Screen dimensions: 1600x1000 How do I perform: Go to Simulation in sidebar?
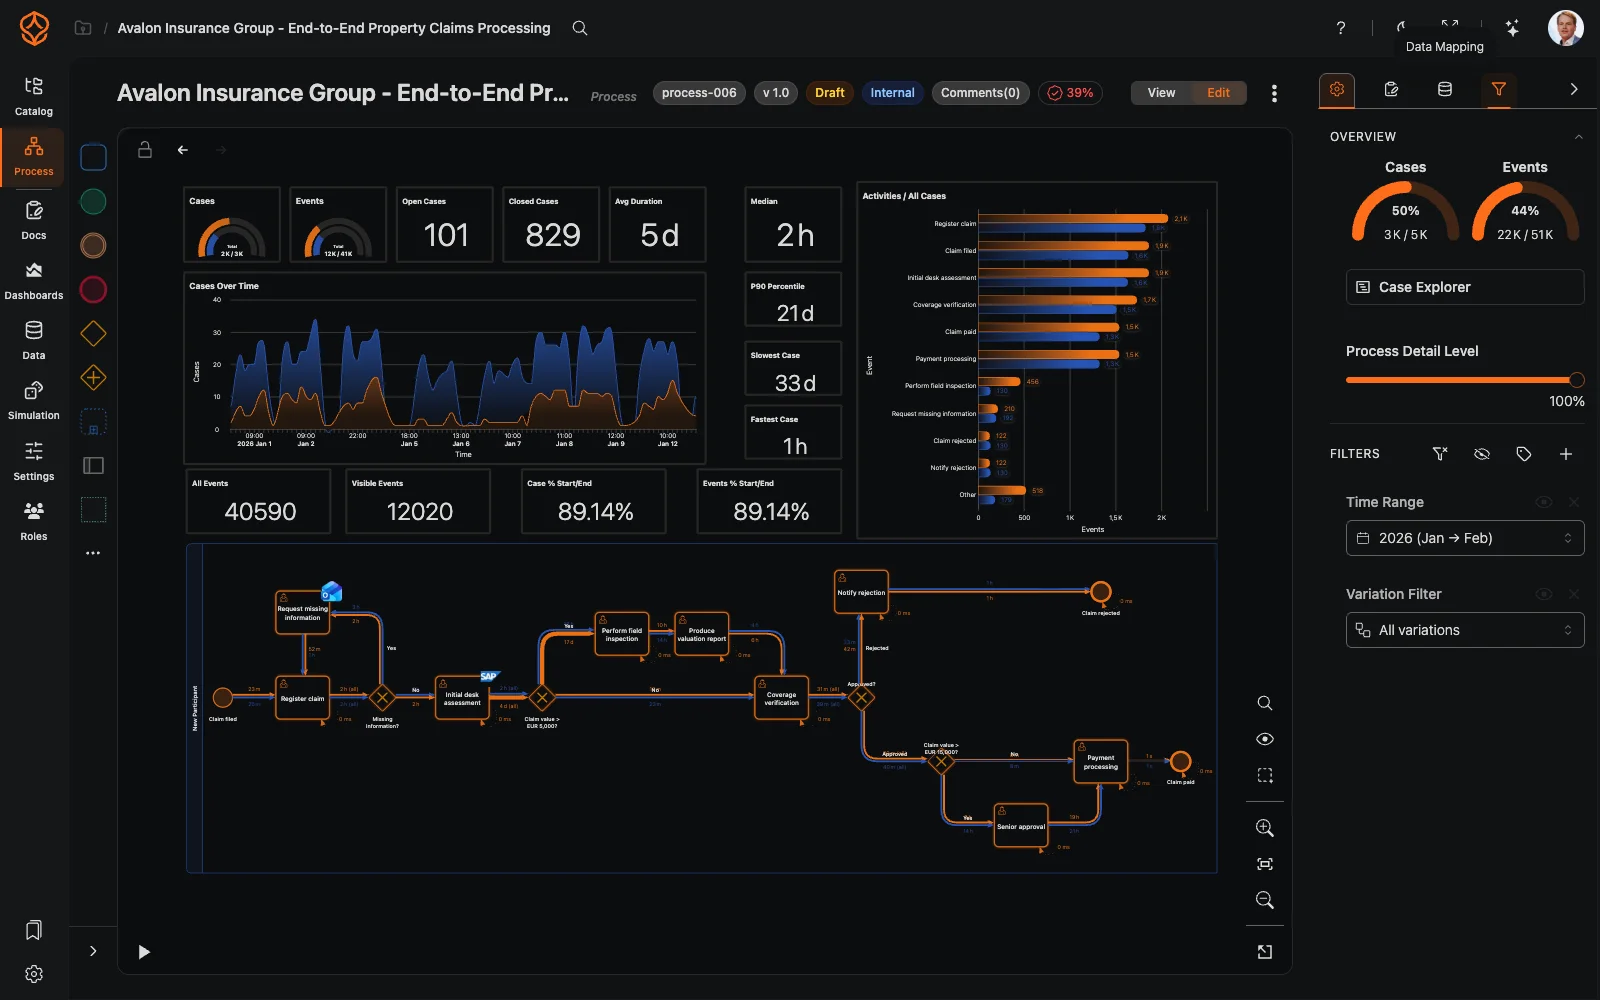(33, 401)
